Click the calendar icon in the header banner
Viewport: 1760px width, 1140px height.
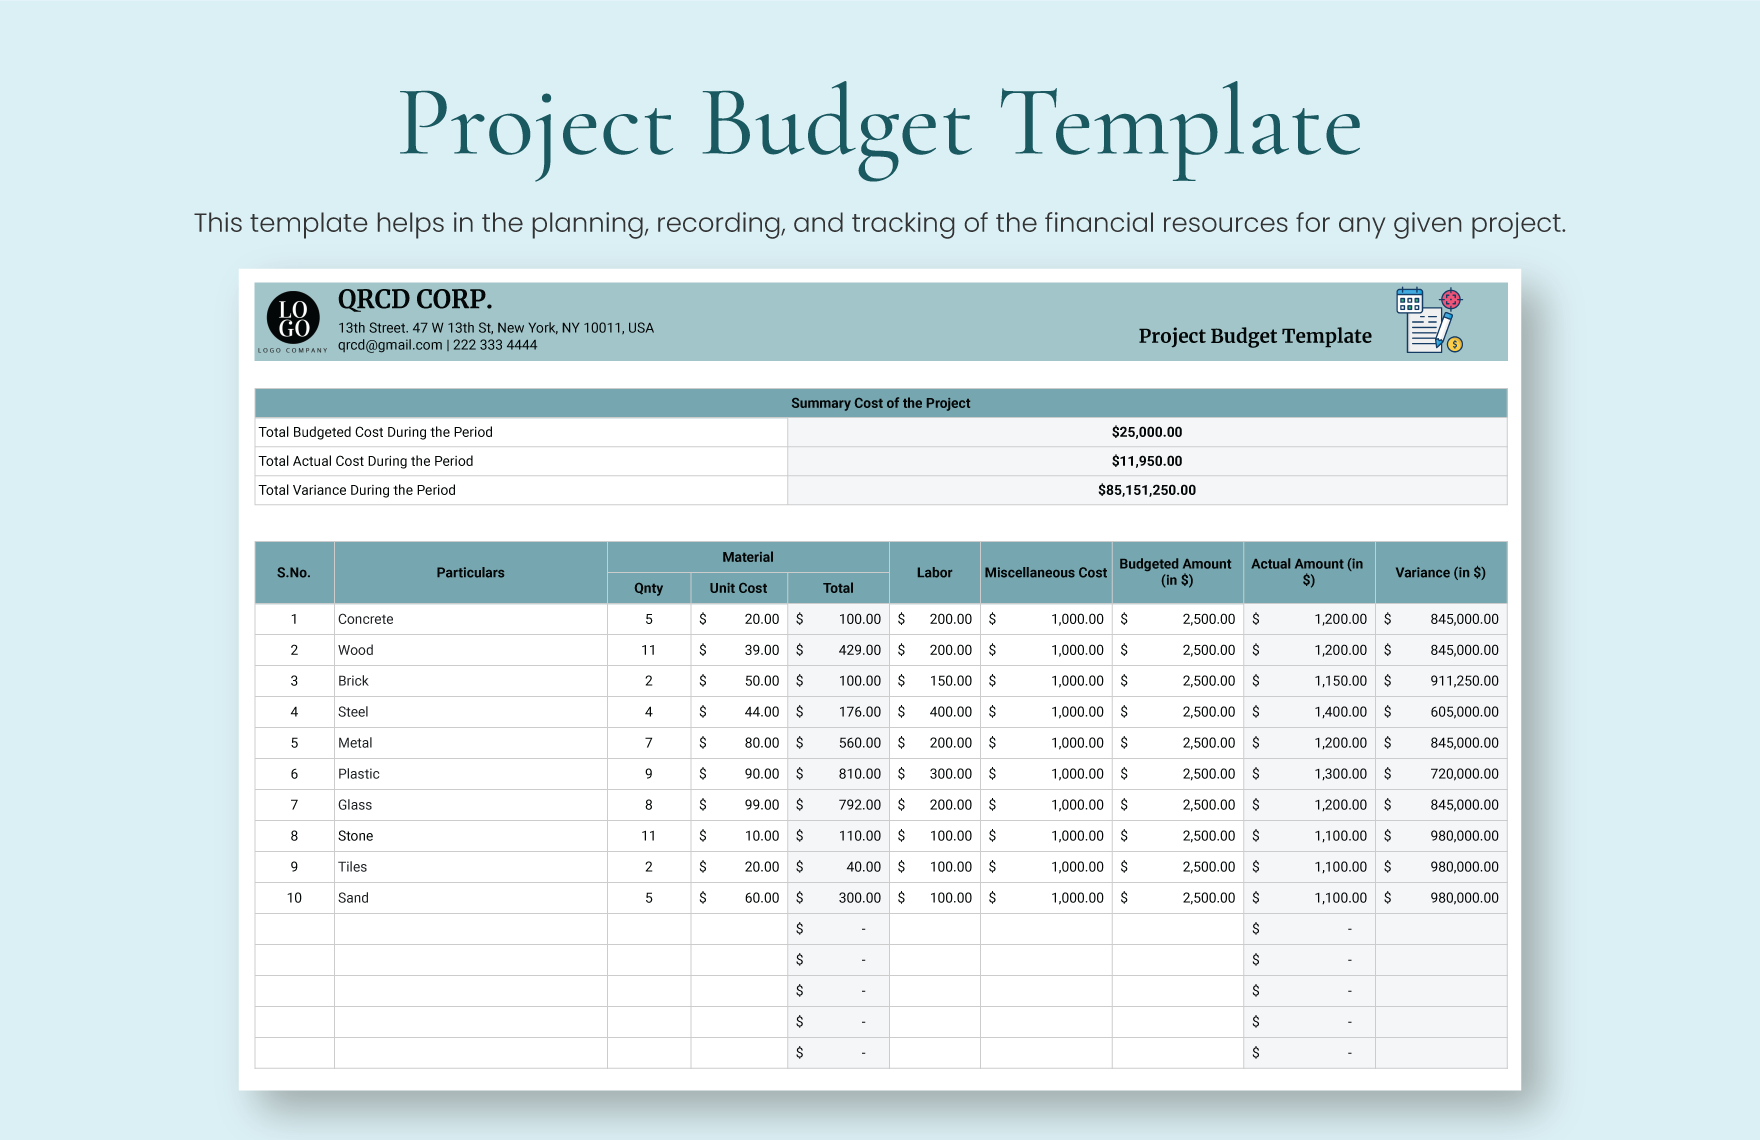[x=1409, y=300]
